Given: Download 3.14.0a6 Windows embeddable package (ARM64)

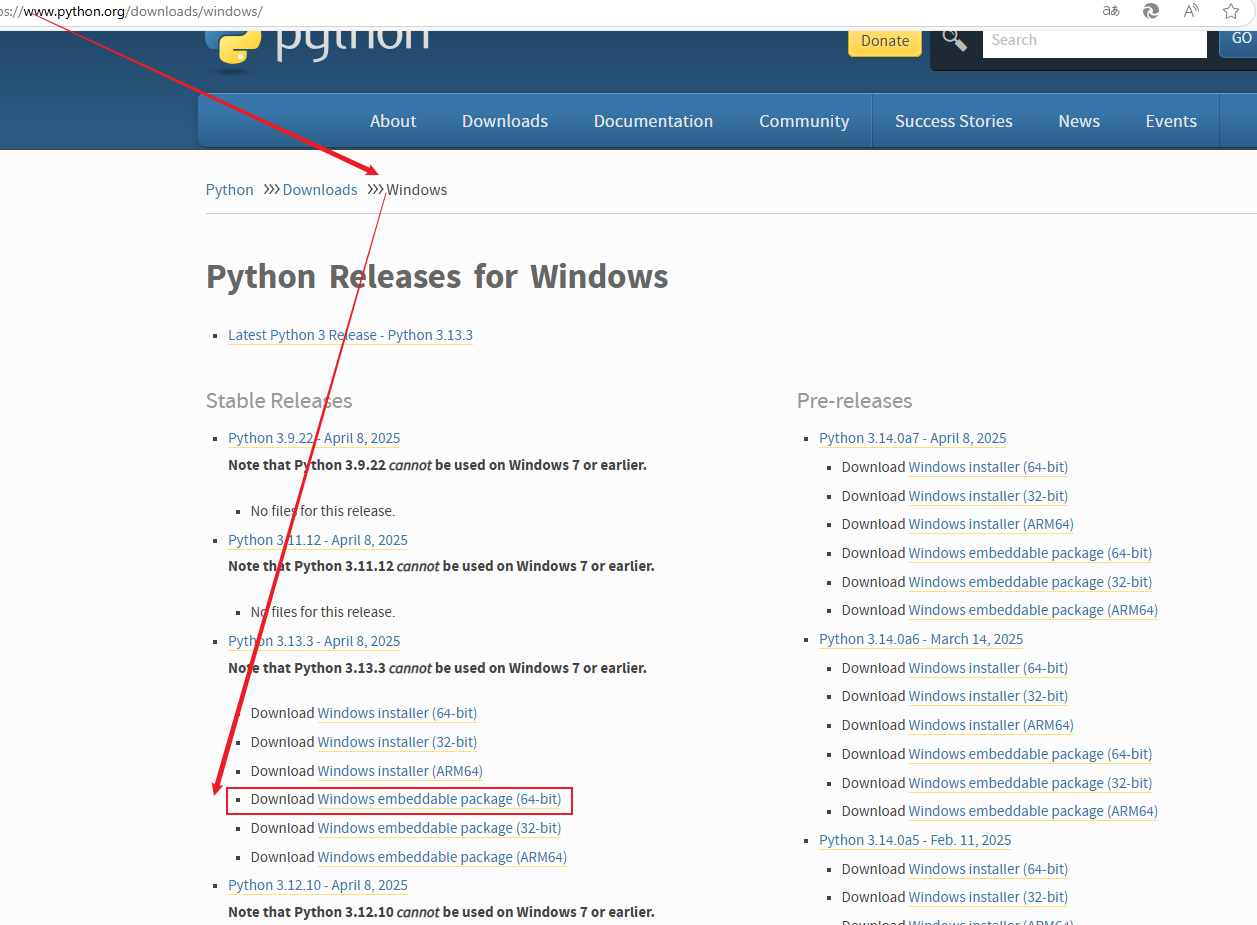Looking at the screenshot, I should tap(1033, 811).
